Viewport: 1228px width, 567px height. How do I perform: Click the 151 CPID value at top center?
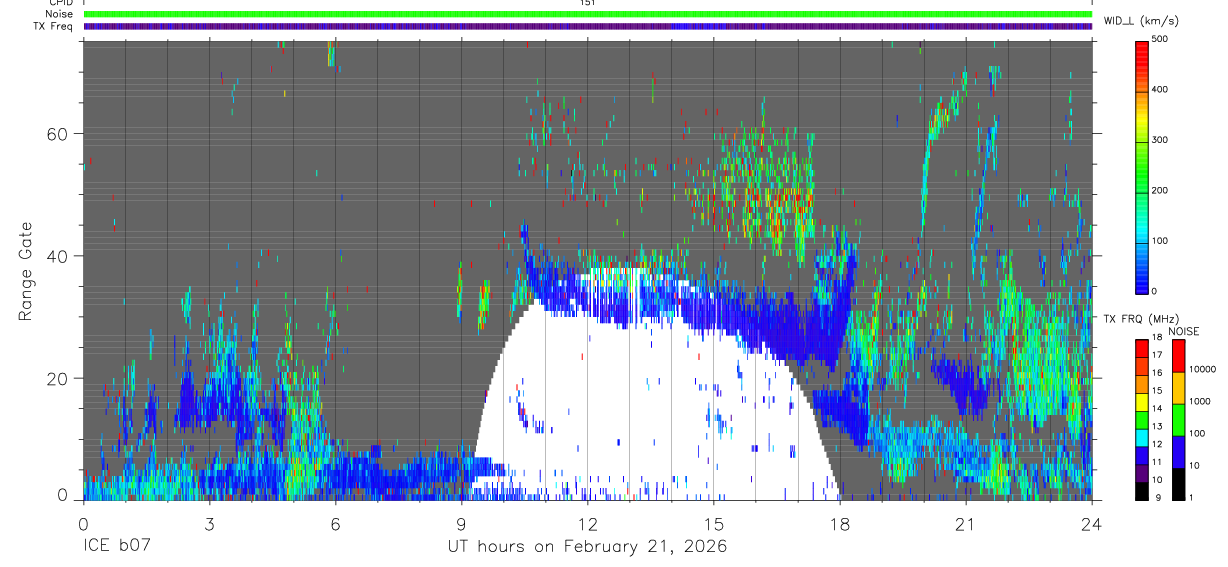pos(587,3)
